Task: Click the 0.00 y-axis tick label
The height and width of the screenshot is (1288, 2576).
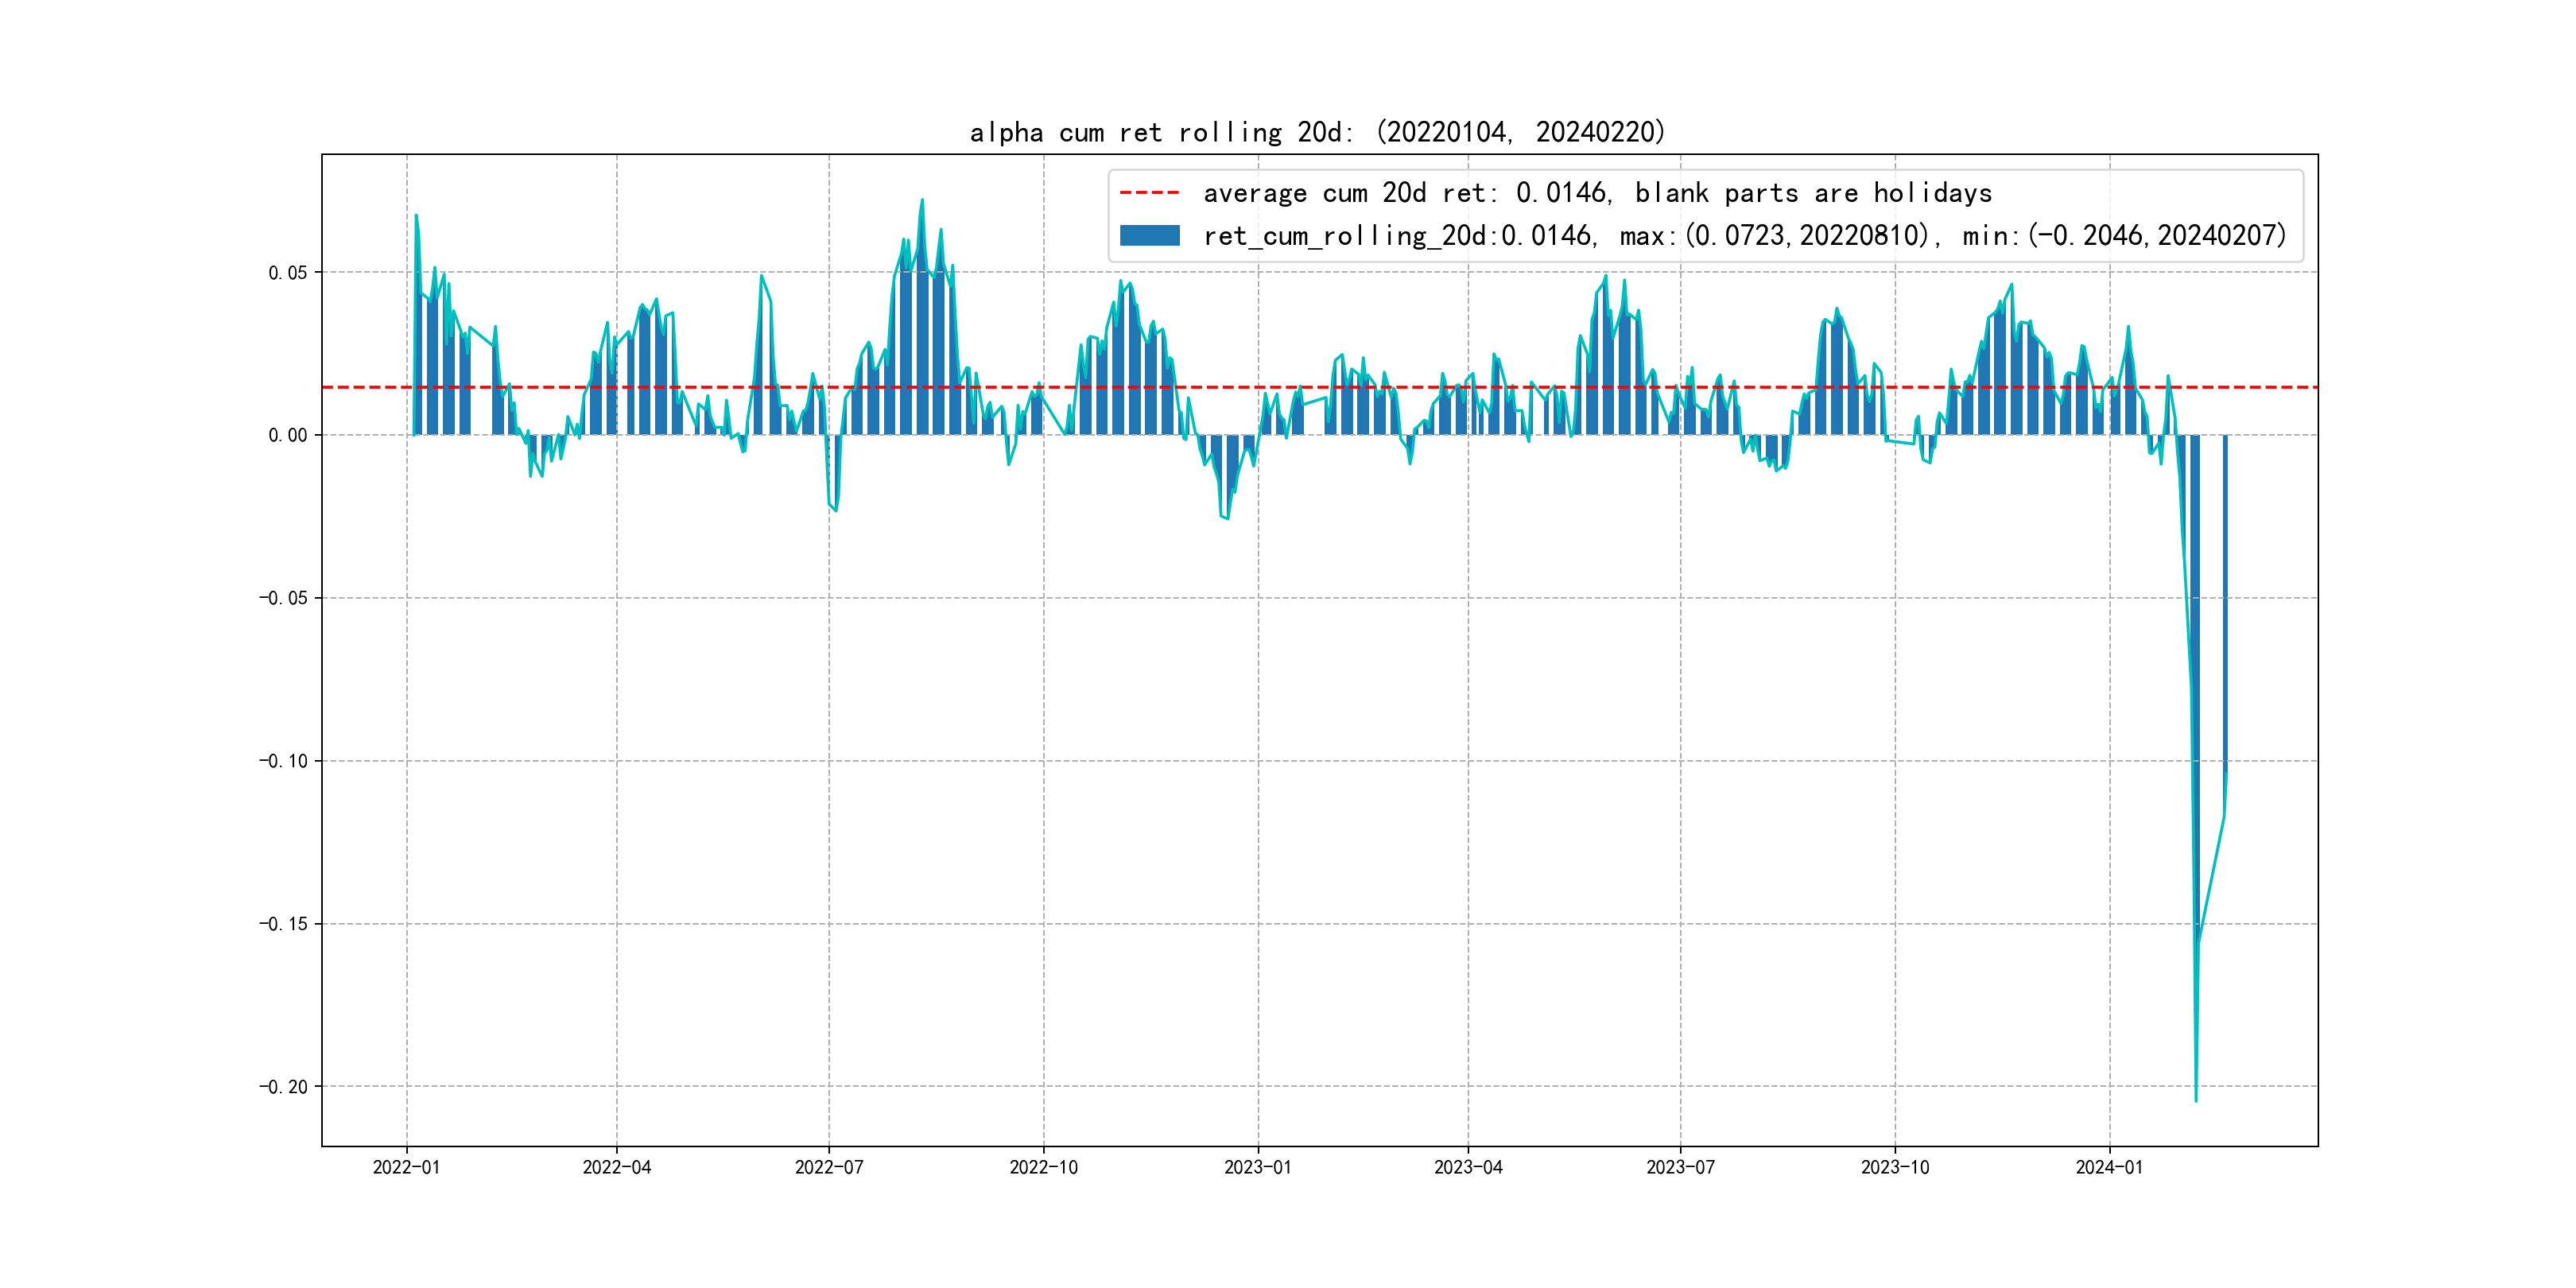Action: (x=287, y=435)
